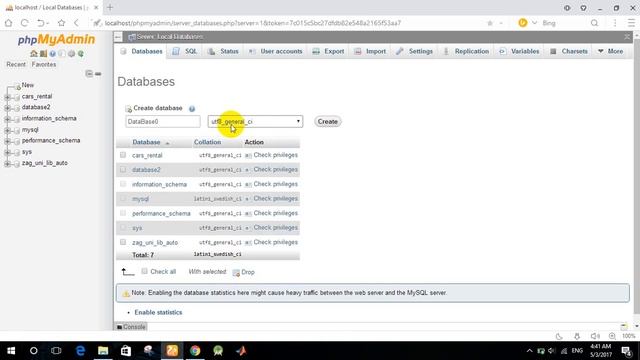The height and width of the screenshot is (360, 640).
Task: Click the green reload navigation icon
Action: [81, 53]
